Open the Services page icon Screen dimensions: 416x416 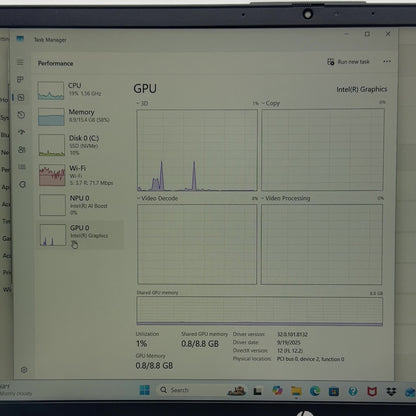tap(22, 184)
